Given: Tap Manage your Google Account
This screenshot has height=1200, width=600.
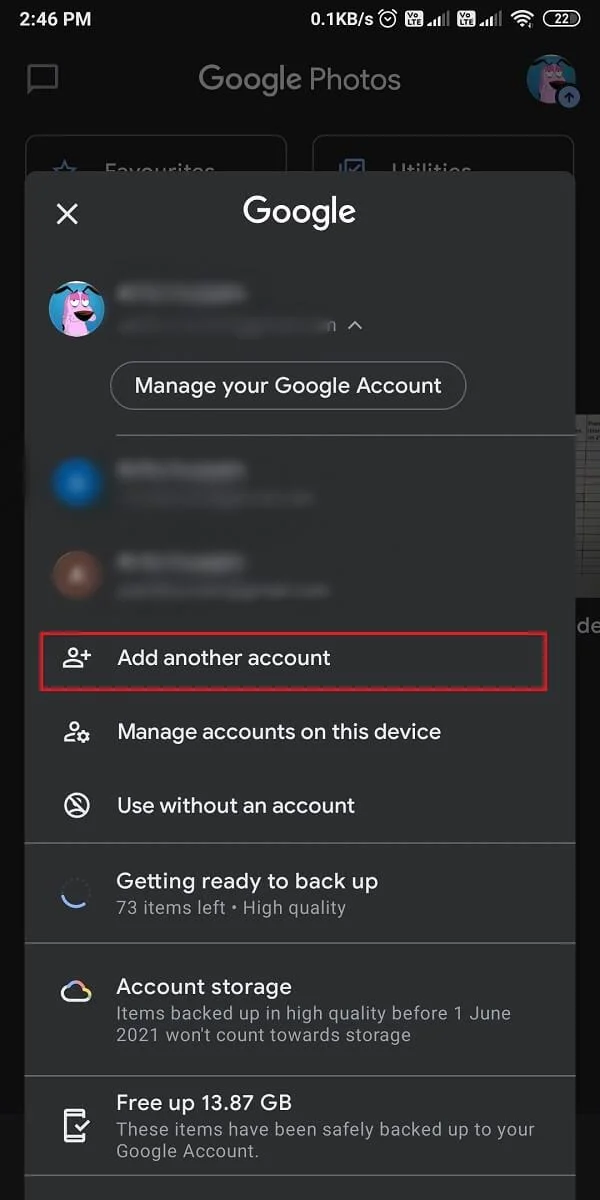Looking at the screenshot, I should tap(288, 385).
